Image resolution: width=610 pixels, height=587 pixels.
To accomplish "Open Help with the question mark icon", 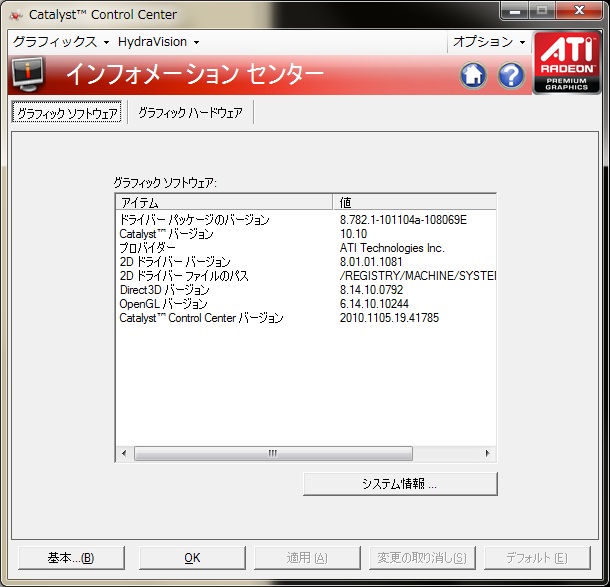I will 511,75.
